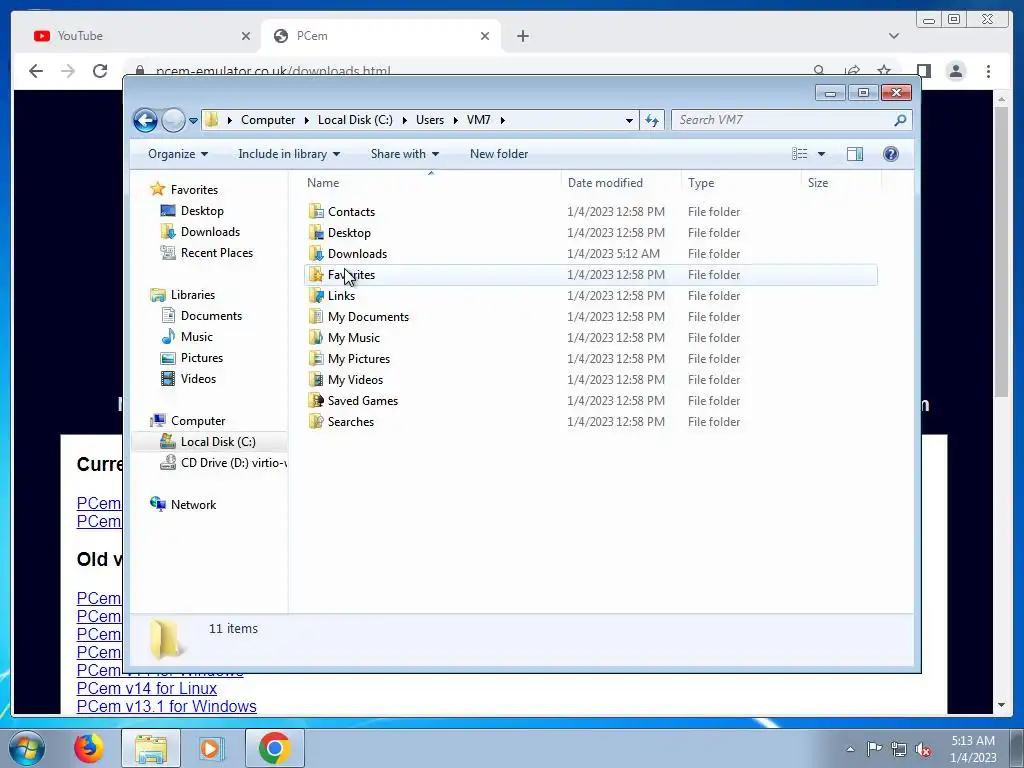
Task: Select the Saved Games folder icon
Action: pyautogui.click(x=317, y=400)
